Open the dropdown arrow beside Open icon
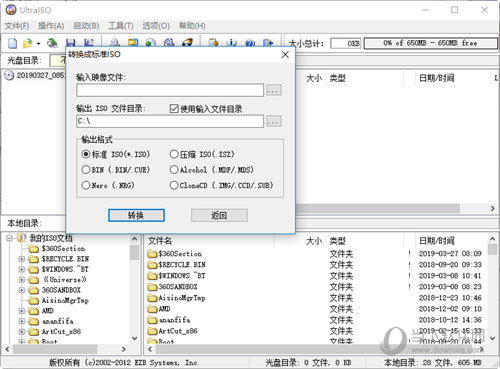500x369 pixels. click(x=39, y=43)
